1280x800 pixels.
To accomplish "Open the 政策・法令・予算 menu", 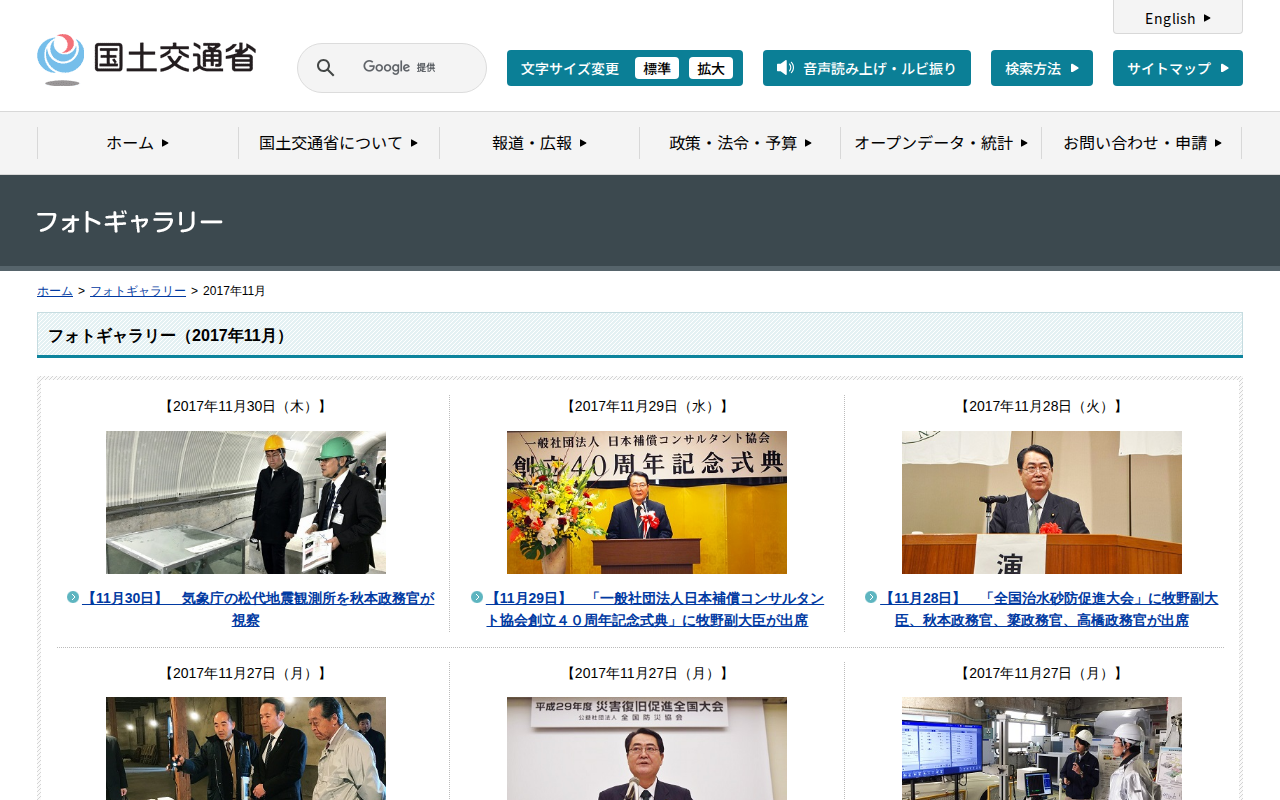I will [x=740, y=143].
